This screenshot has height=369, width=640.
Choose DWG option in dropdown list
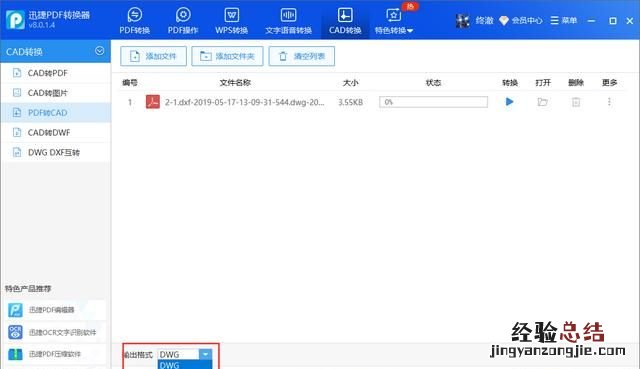(185, 365)
